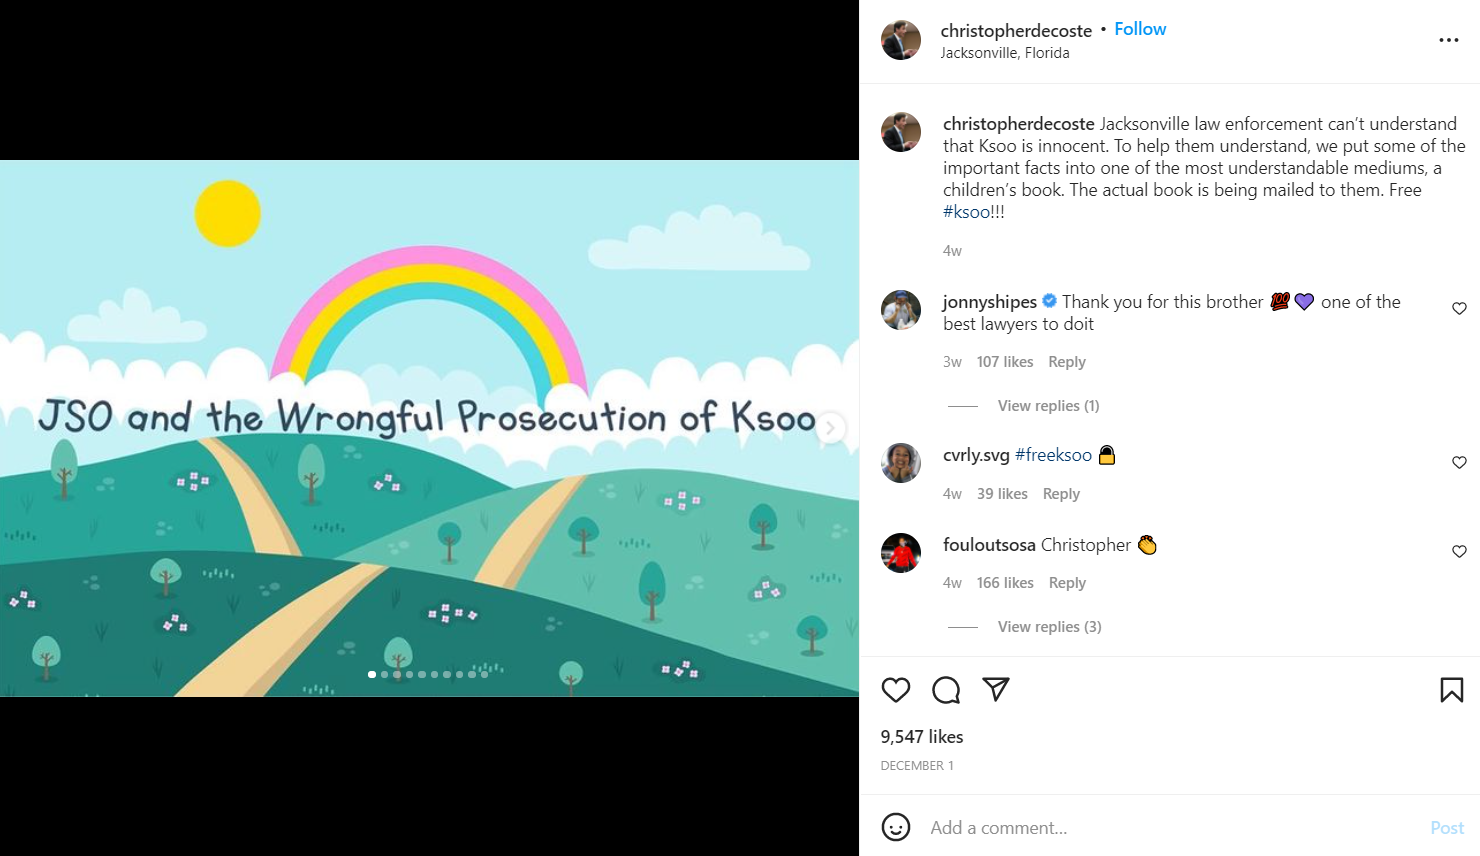
Task: Click the Add a comment field
Action: 1170,828
